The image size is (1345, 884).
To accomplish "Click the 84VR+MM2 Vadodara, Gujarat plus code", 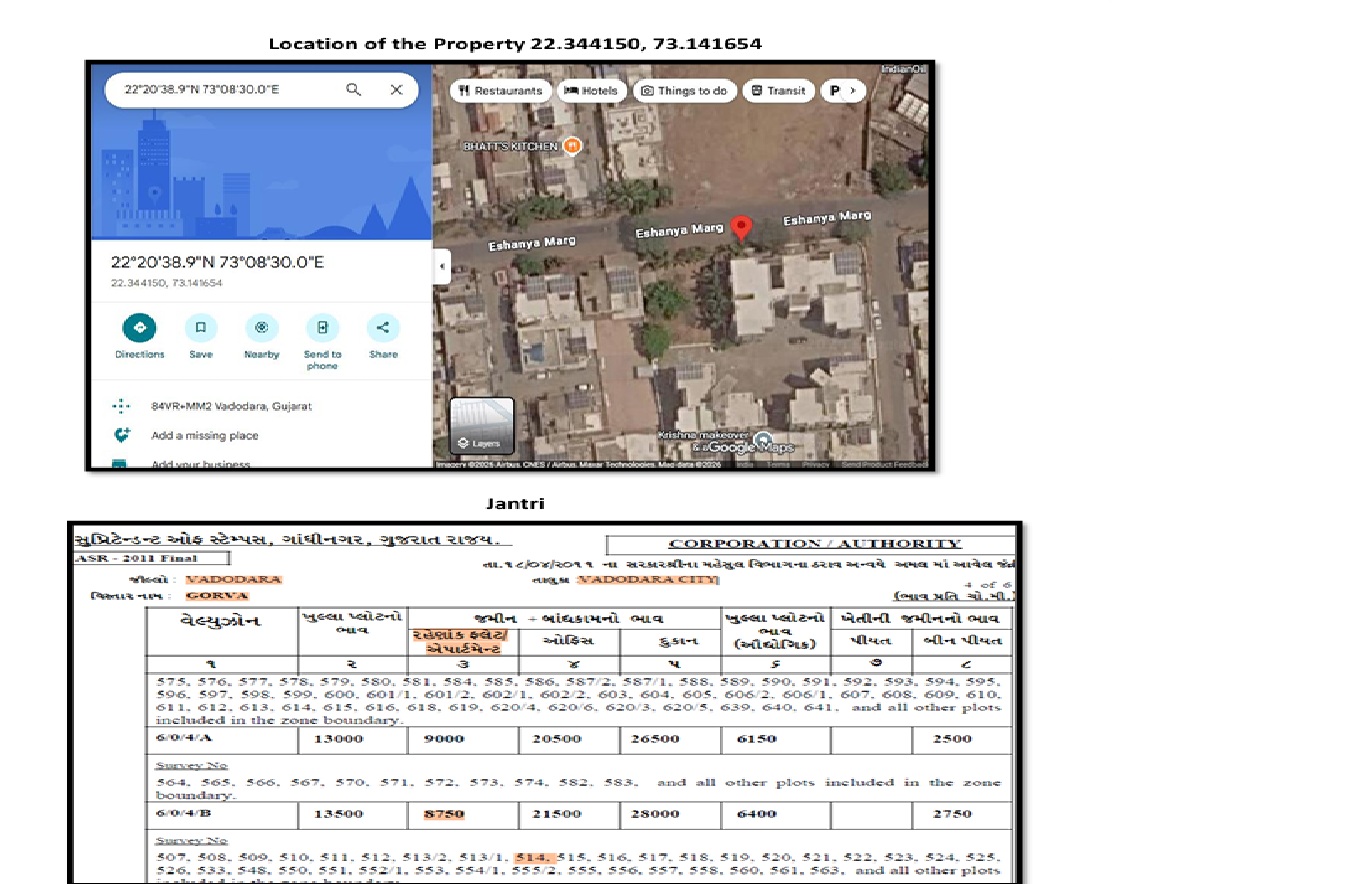I will pos(231,407).
